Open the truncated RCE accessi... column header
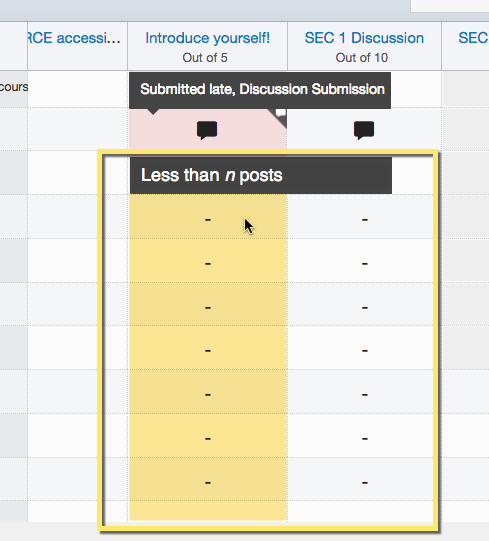 [74, 38]
